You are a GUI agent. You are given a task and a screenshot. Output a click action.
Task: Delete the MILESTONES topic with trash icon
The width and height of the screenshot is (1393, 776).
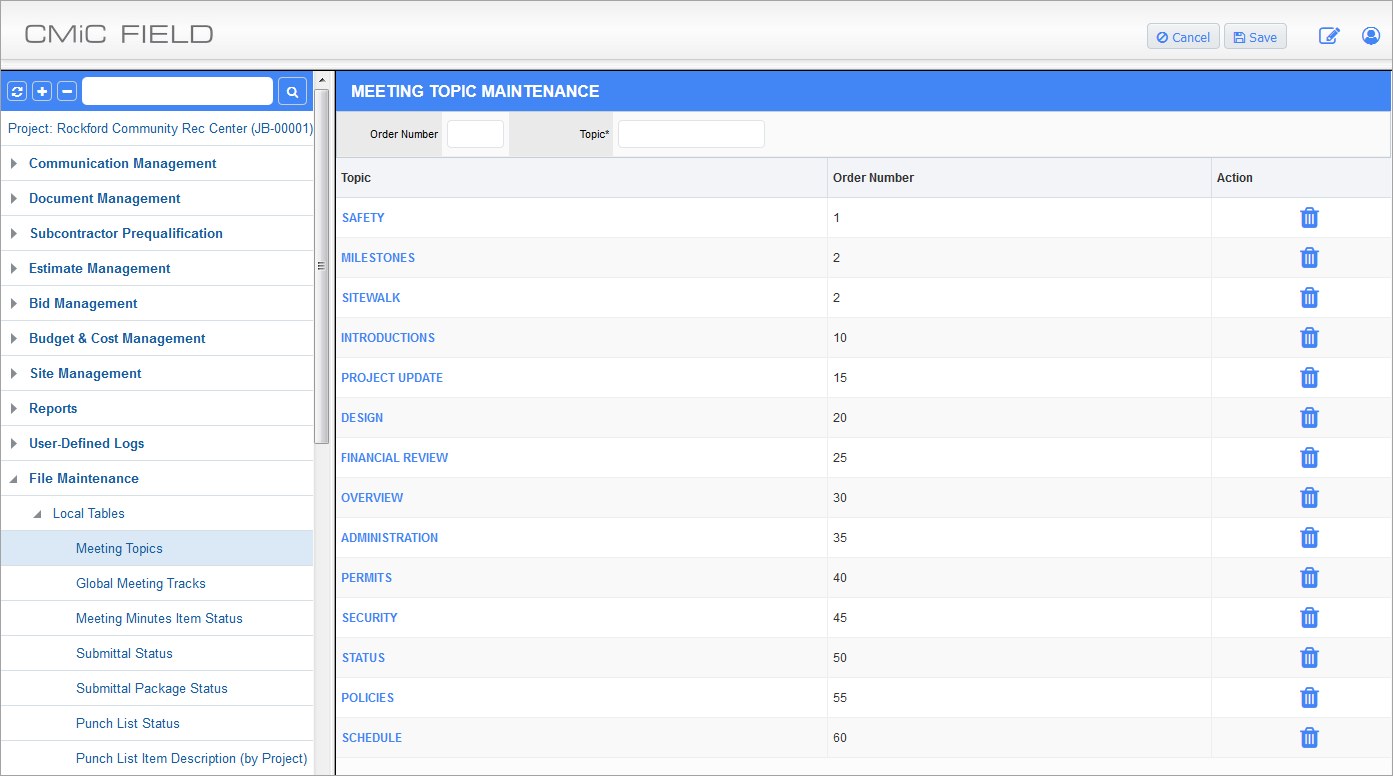pyautogui.click(x=1309, y=258)
